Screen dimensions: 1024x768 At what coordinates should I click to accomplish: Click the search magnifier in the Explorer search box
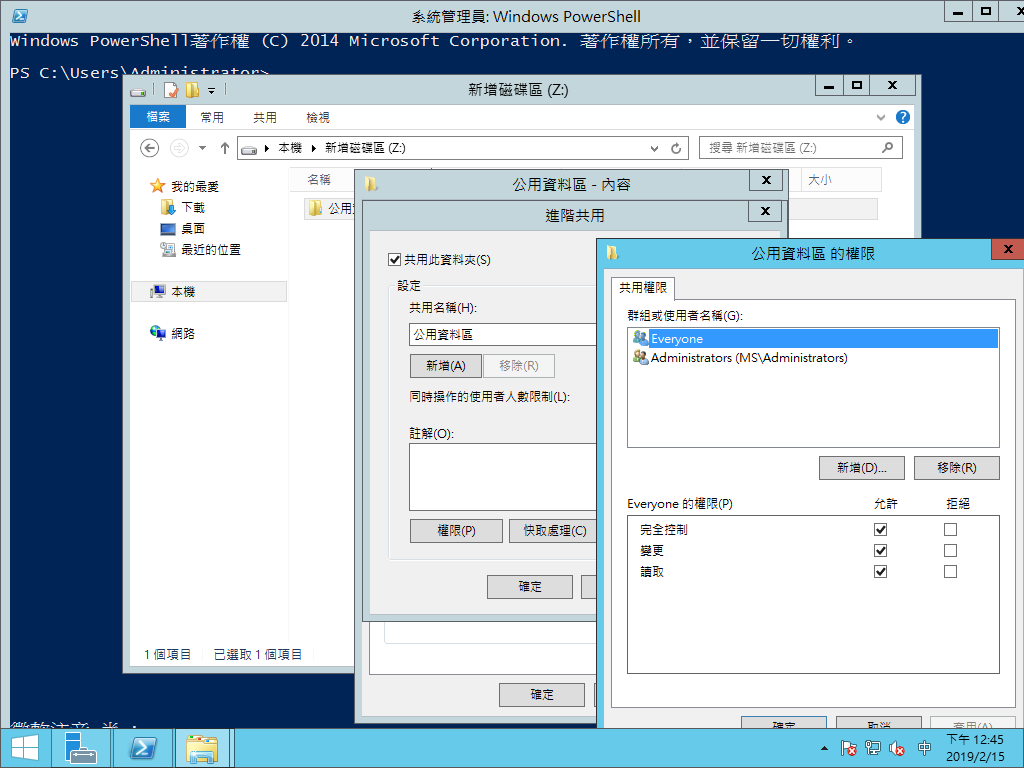coord(887,148)
